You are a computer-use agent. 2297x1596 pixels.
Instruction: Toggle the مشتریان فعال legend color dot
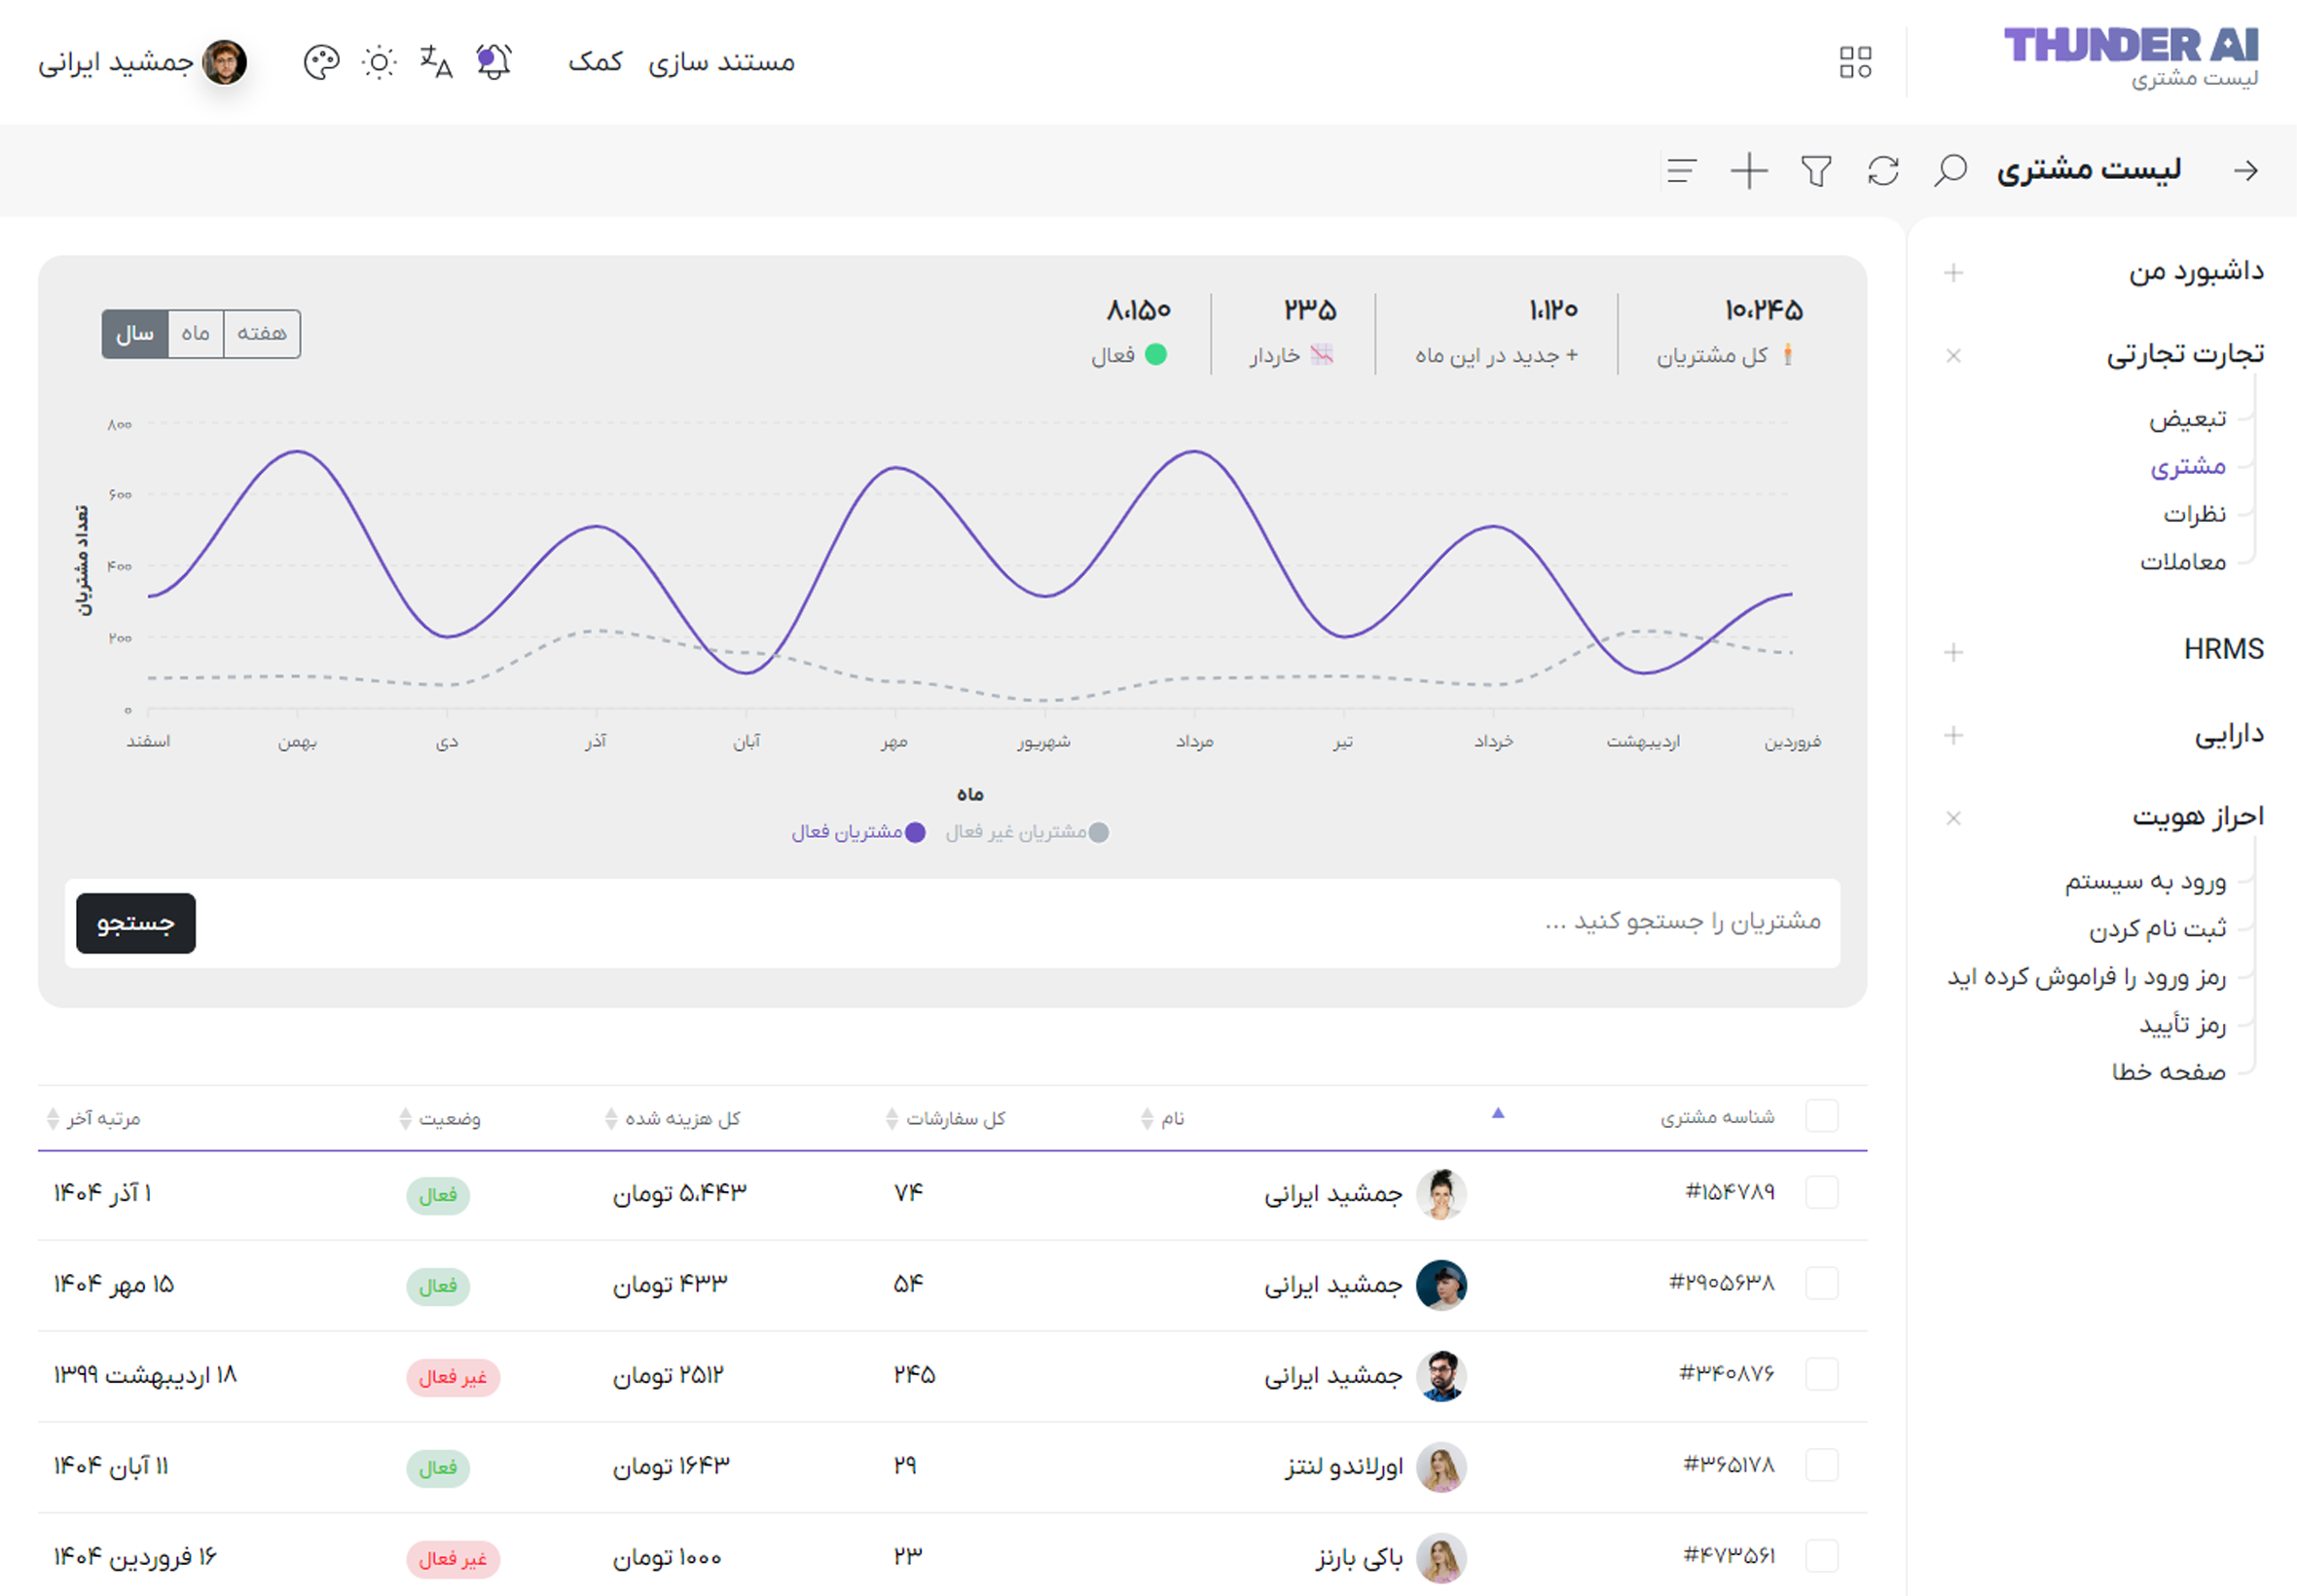(915, 832)
